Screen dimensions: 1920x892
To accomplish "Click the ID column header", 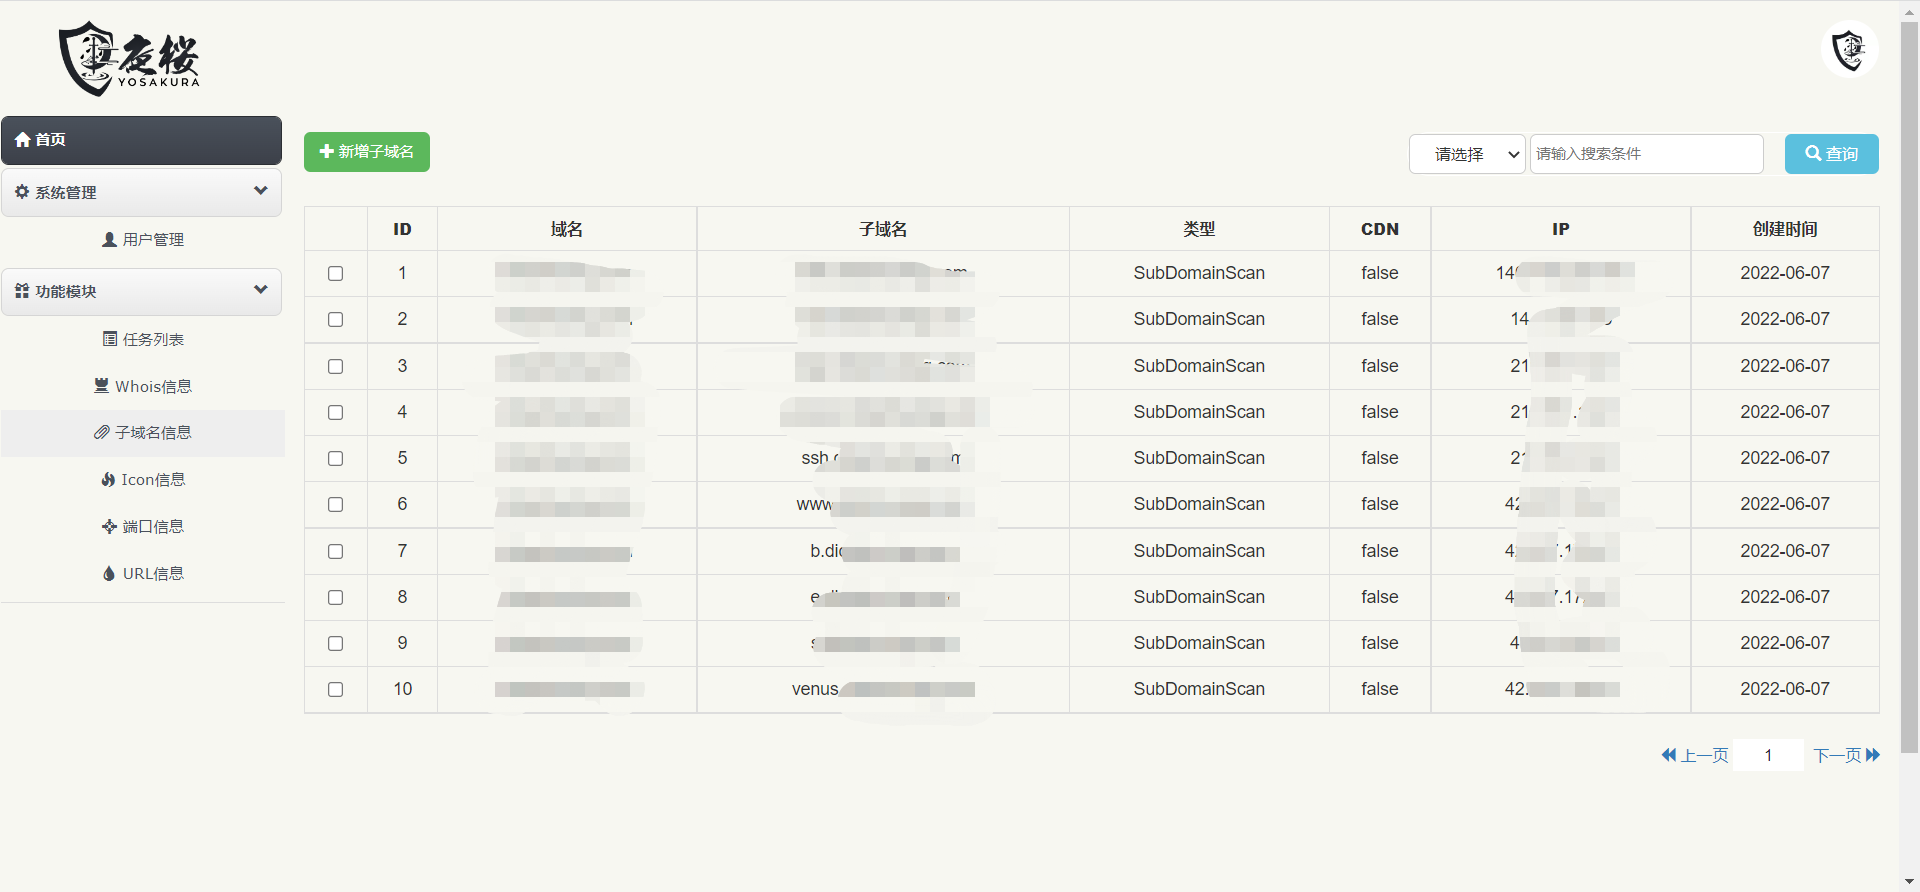I will (402, 229).
